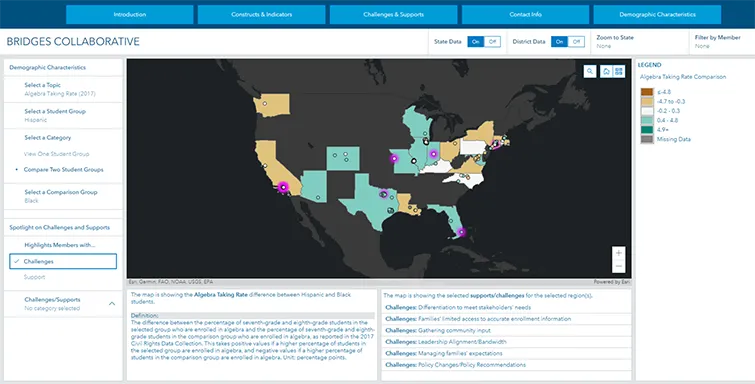Click Differentiation to meet stakeholders' needs challenge
The height and width of the screenshot is (384, 755).
pos(506,307)
